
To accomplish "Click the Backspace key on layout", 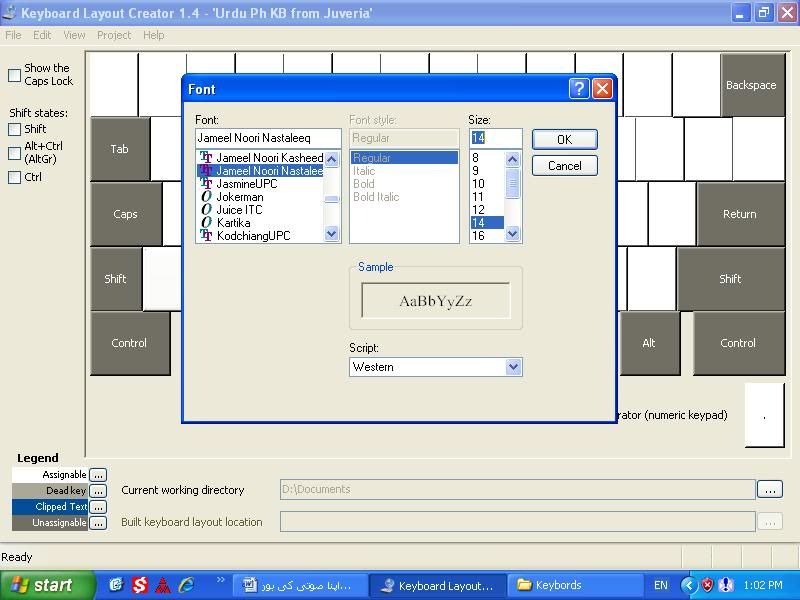I will click(753, 85).
